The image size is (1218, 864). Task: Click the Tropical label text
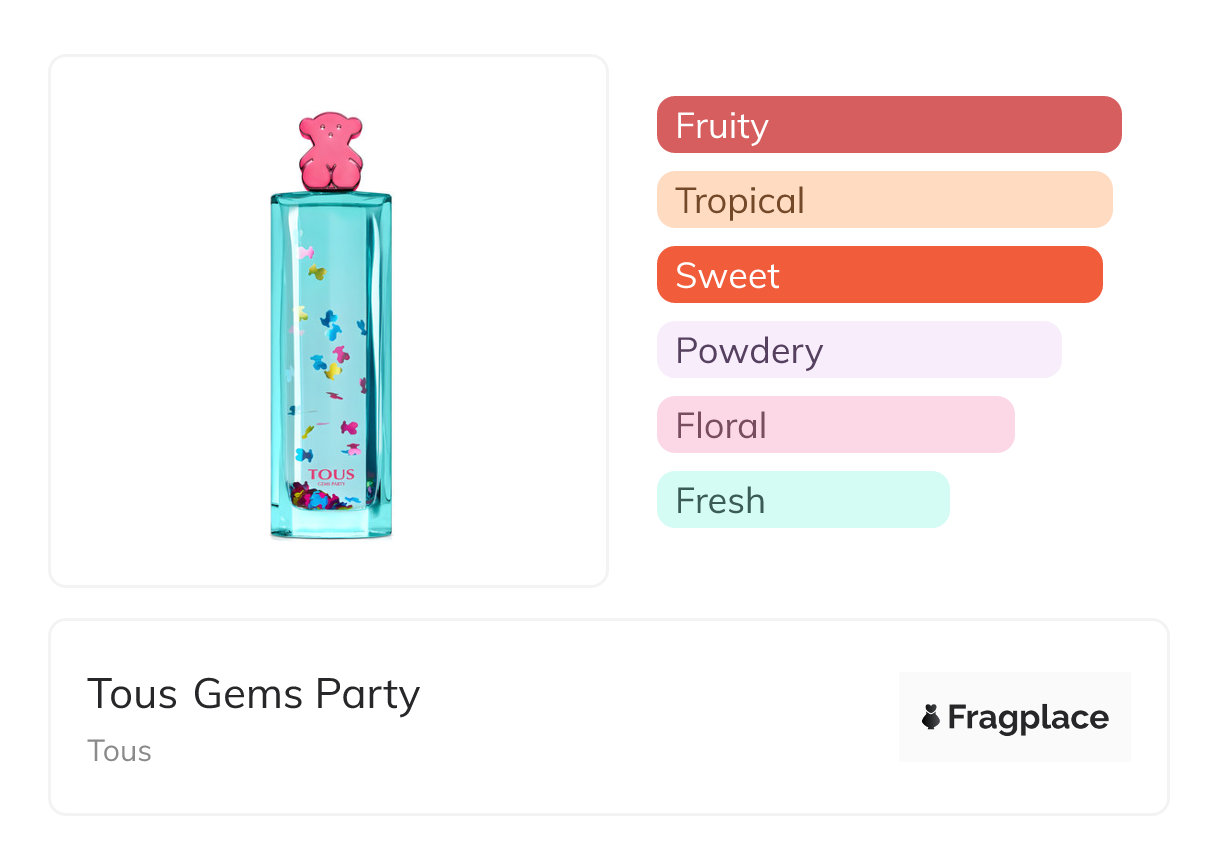coord(740,201)
